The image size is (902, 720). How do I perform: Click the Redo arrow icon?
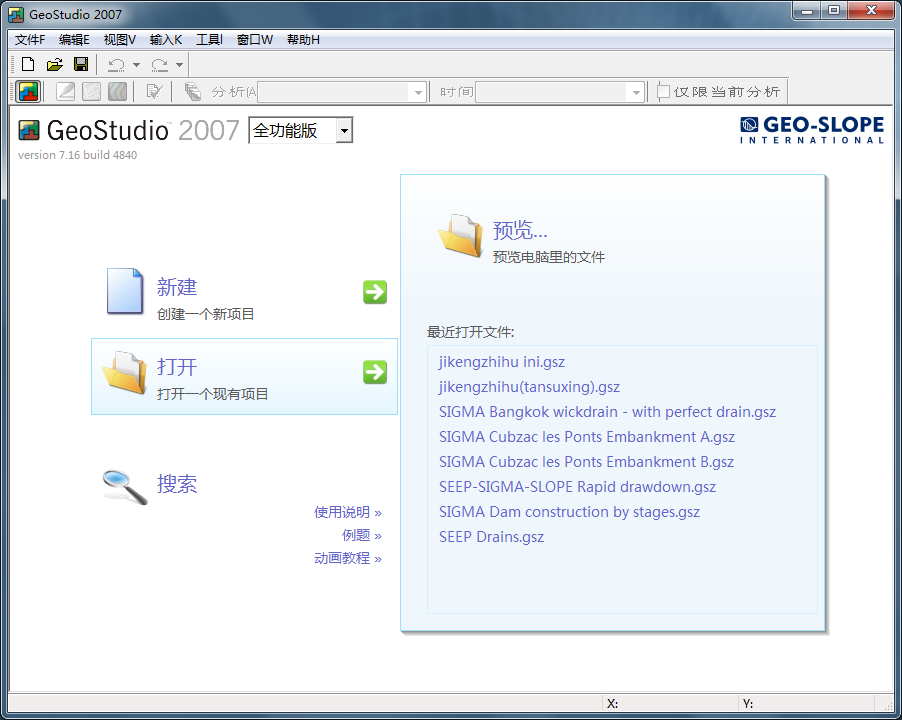(x=159, y=65)
